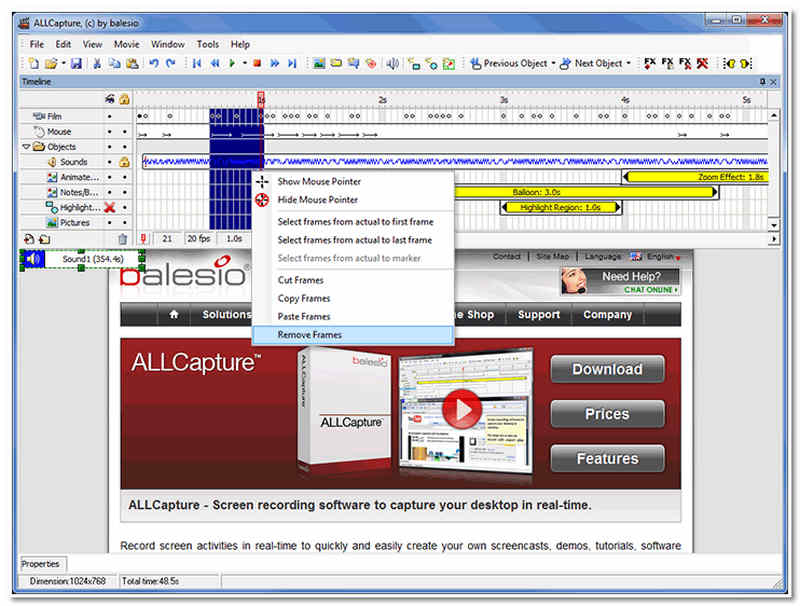Image resolution: width=800 pixels, height=606 pixels.
Task: Click the Cut scissors icon in toolbar
Action: (x=97, y=63)
